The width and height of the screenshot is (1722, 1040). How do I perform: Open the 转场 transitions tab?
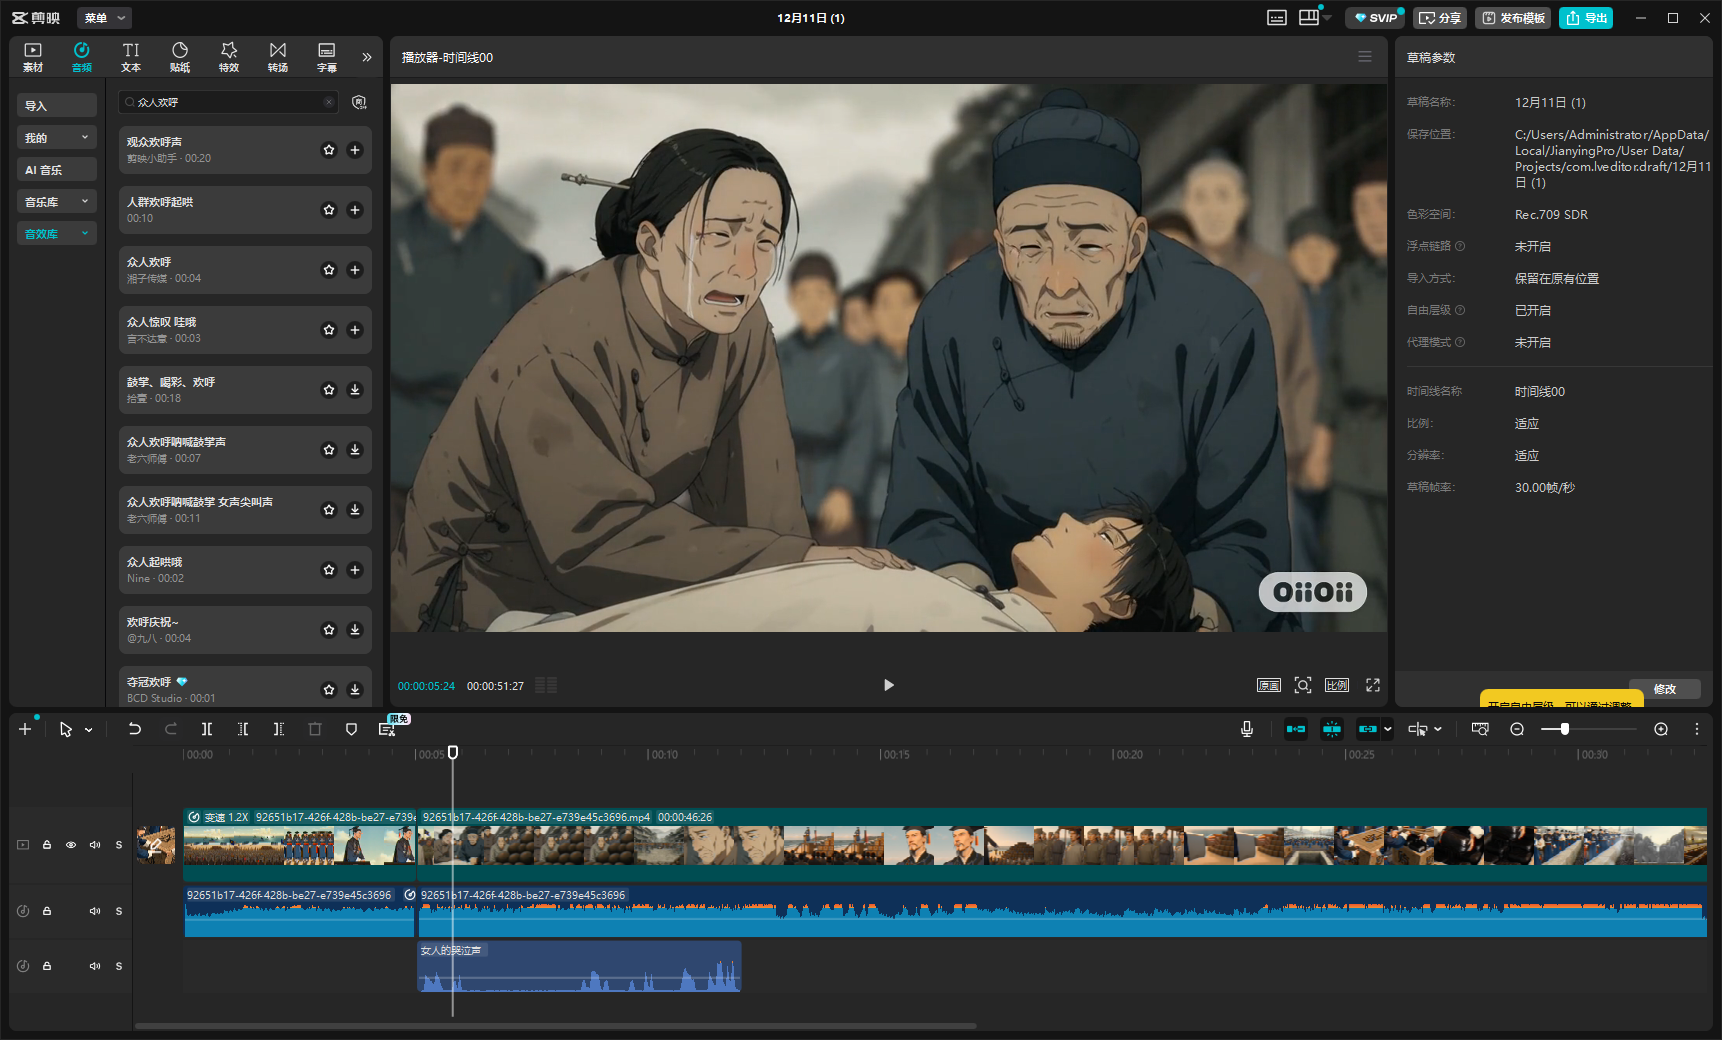pyautogui.click(x=278, y=57)
